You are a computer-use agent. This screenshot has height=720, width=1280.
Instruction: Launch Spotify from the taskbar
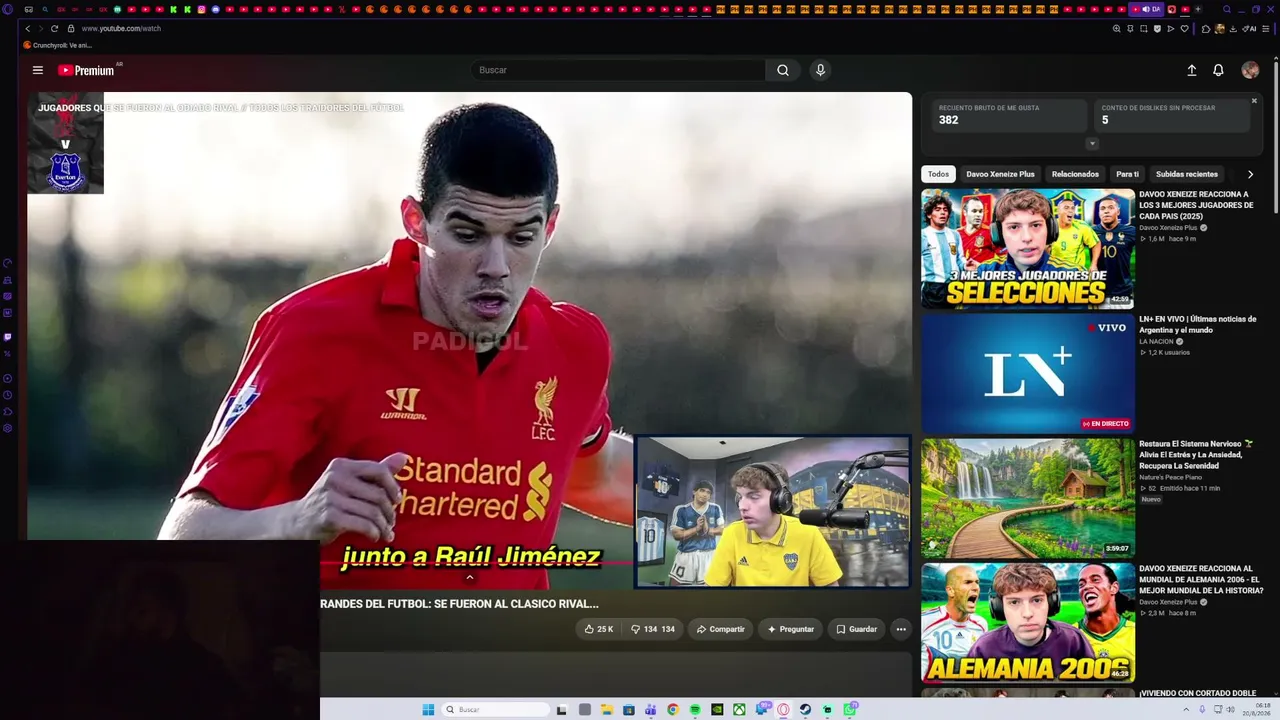pos(695,710)
